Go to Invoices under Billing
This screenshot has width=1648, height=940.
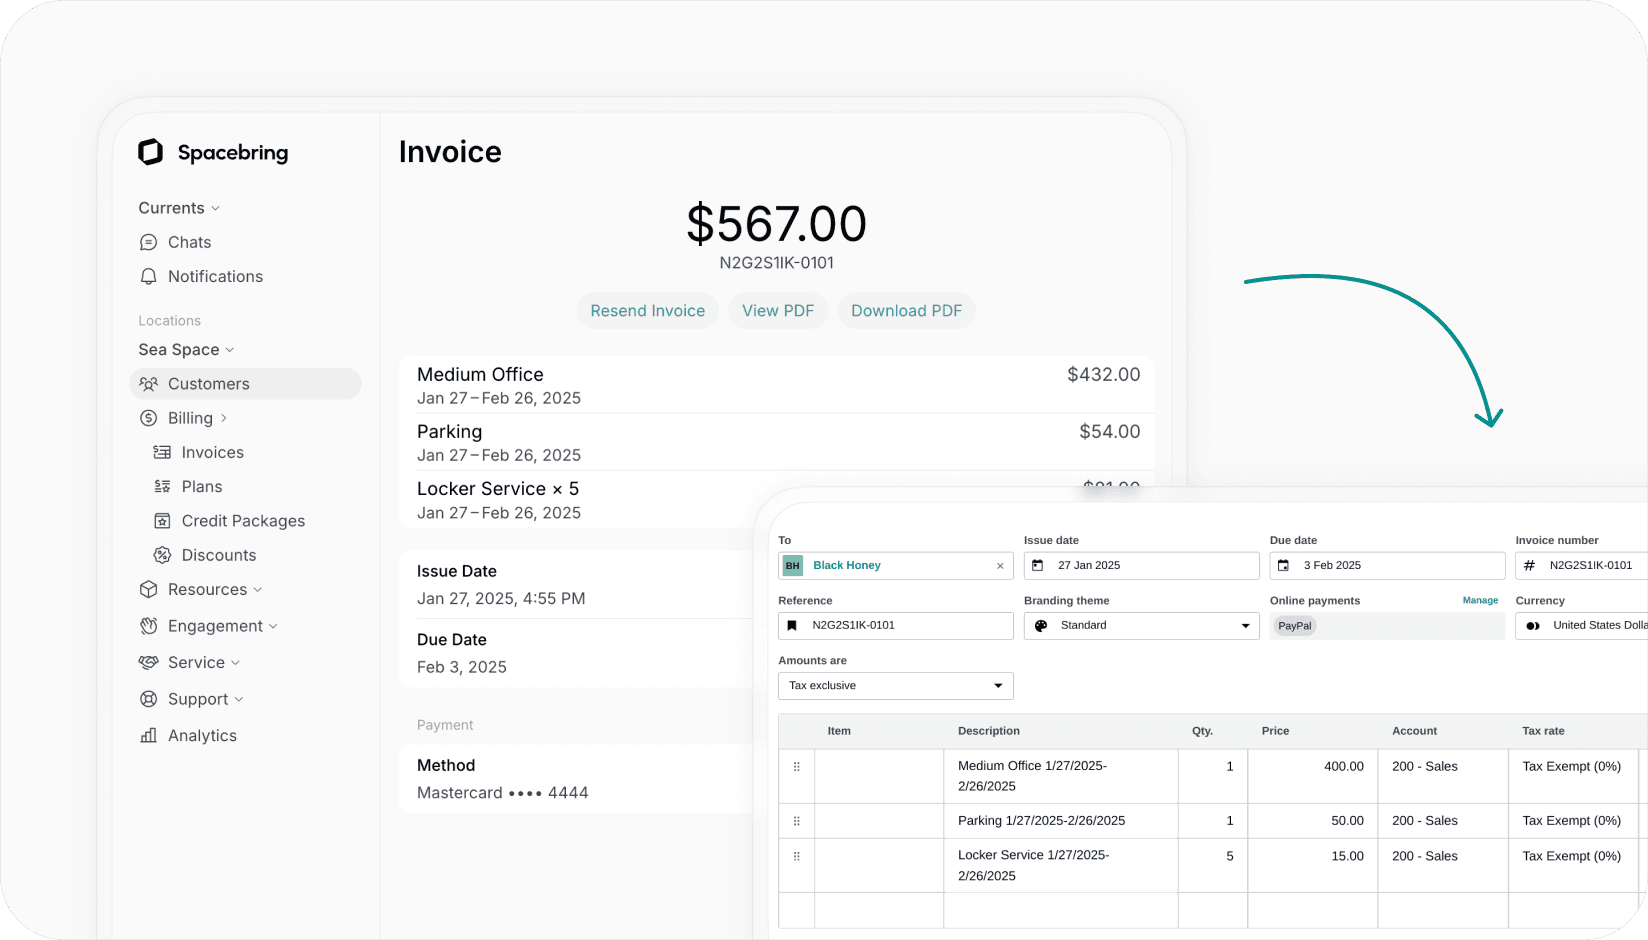pyautogui.click(x=212, y=452)
